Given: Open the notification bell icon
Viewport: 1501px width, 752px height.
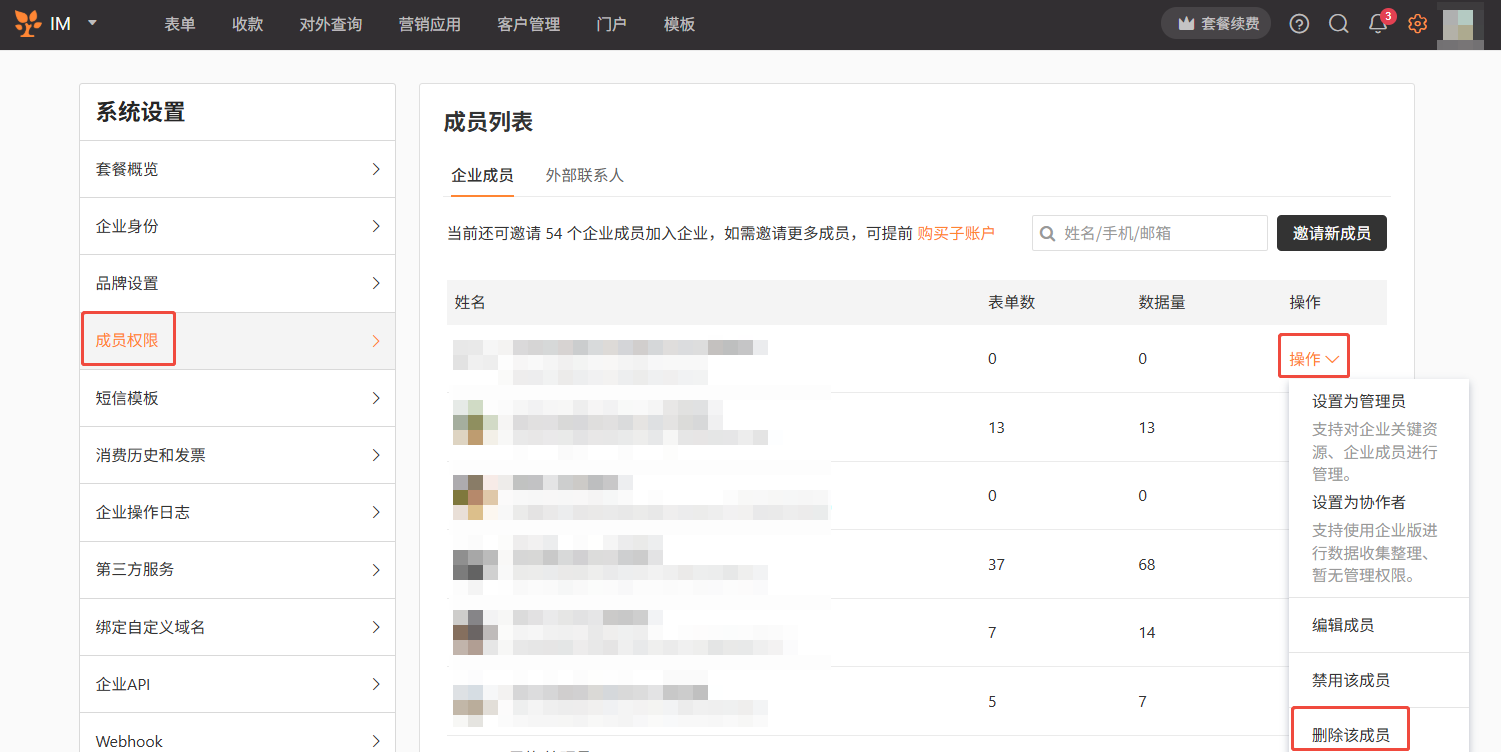Looking at the screenshot, I should (1378, 24).
